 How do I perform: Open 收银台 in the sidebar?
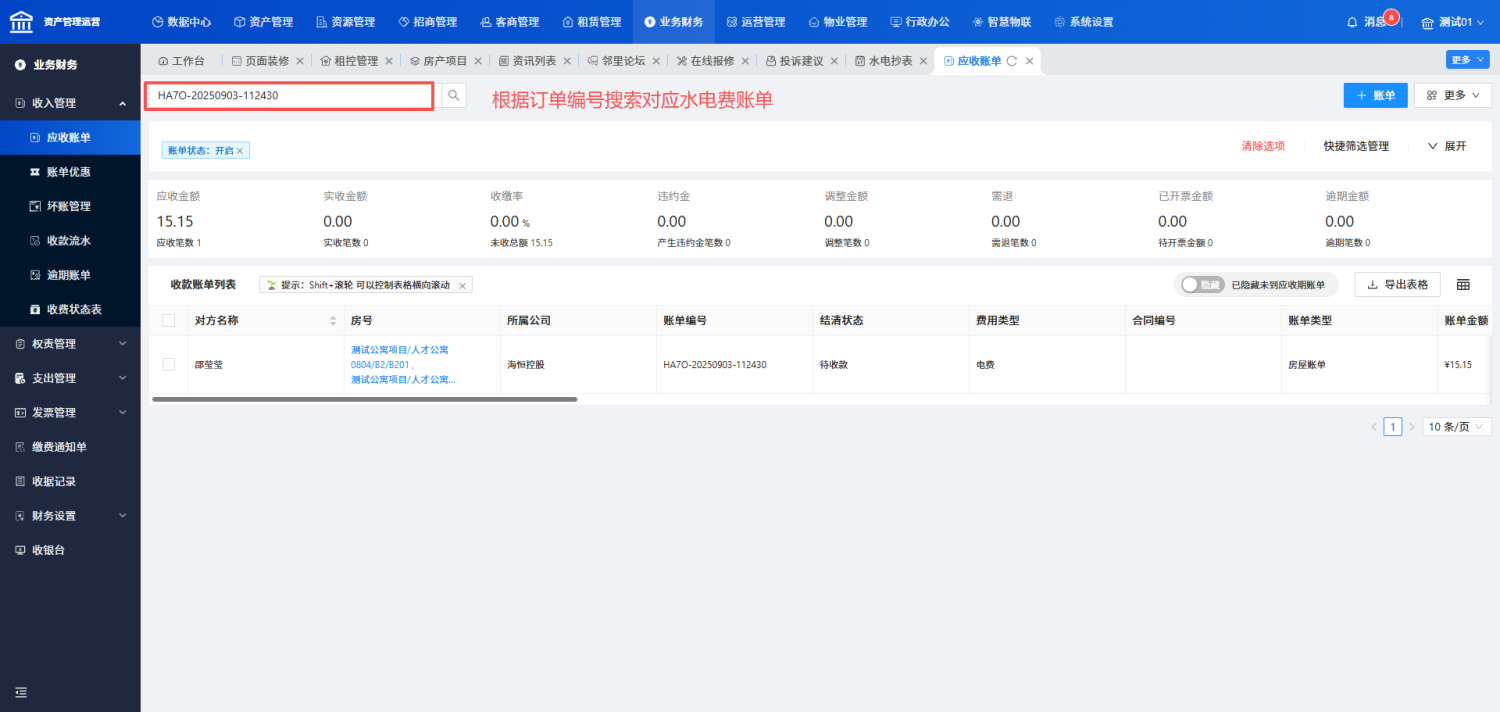tap(70, 550)
